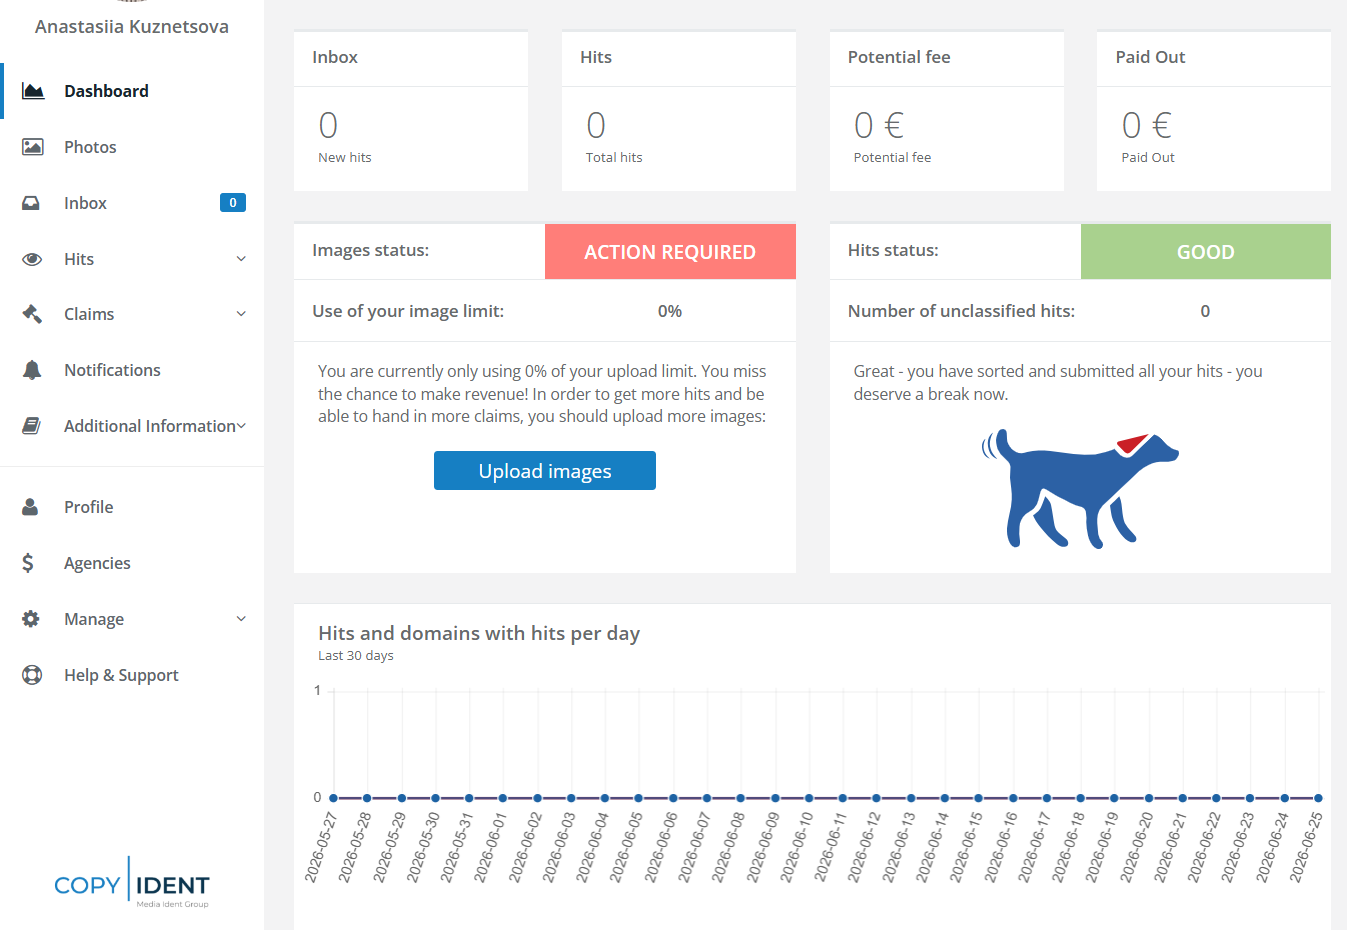The image size is (1347, 930).
Task: Click the Help & Support lifebuoy icon
Action: pos(32,675)
